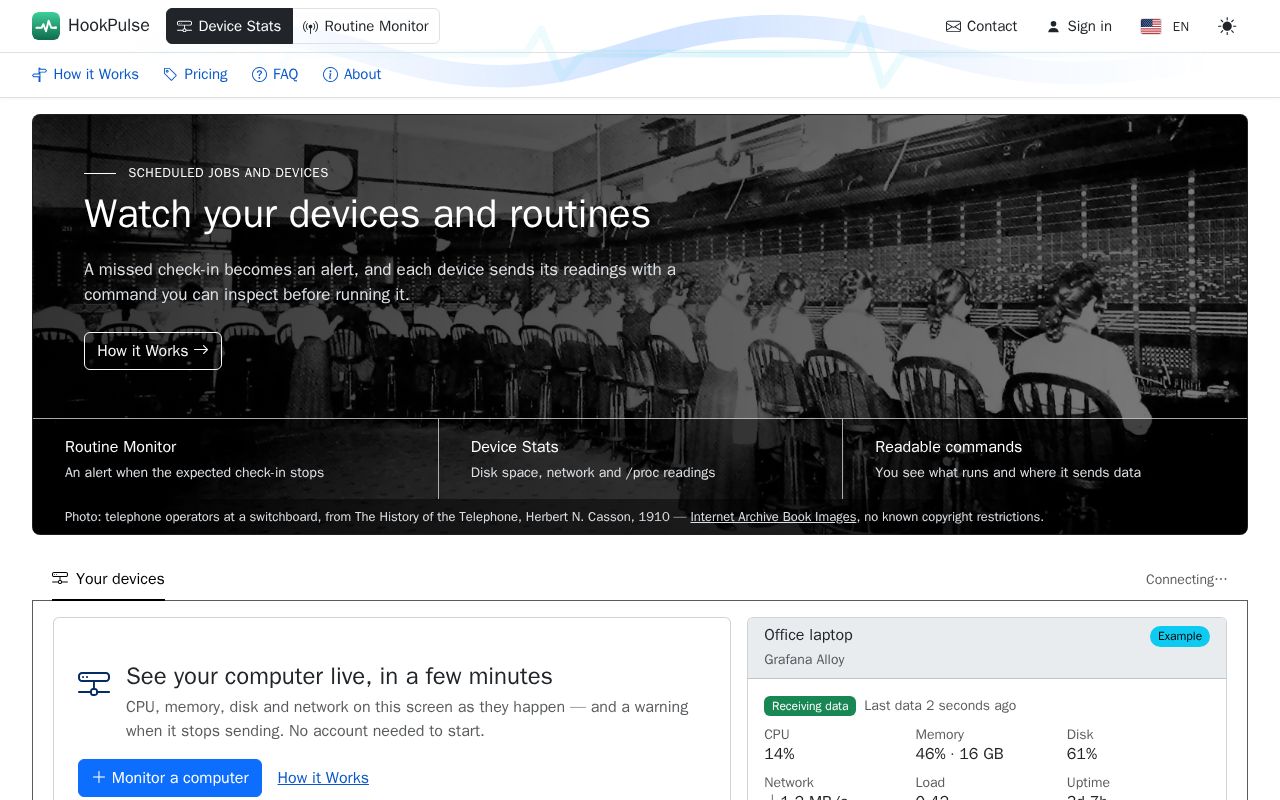Click the Office laptop card title
Screen dimensions: 1280x800
point(808,635)
